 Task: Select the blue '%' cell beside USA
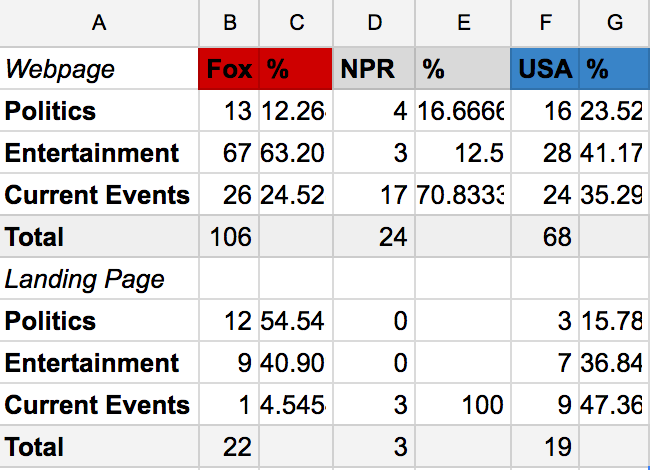(x=615, y=69)
